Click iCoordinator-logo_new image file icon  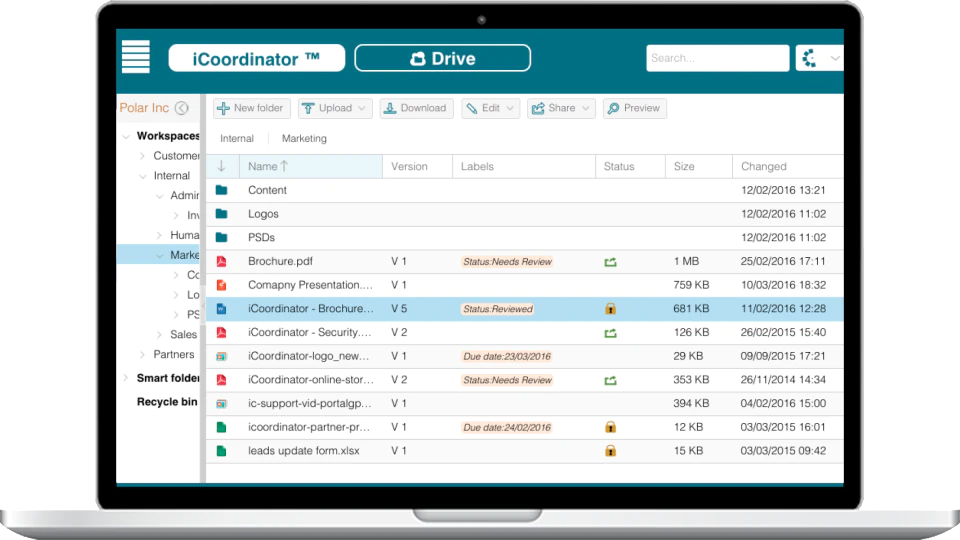pos(222,356)
